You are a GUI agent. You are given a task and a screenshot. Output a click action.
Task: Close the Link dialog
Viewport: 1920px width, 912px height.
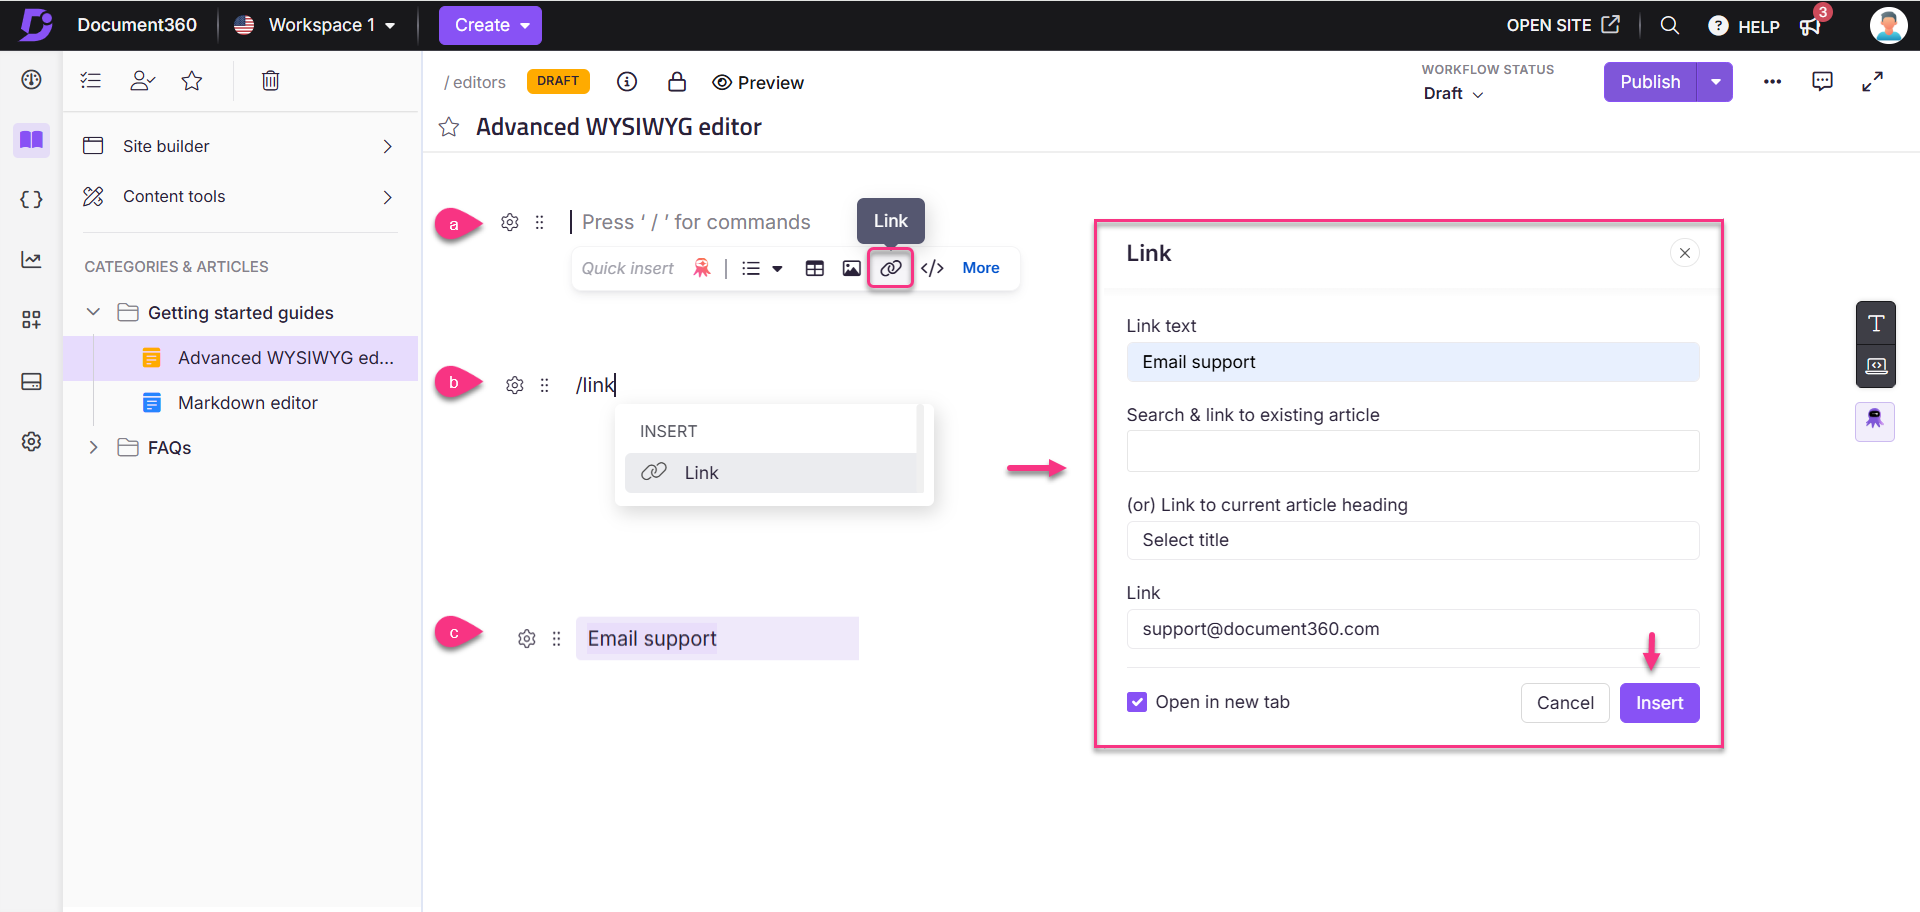pos(1685,253)
